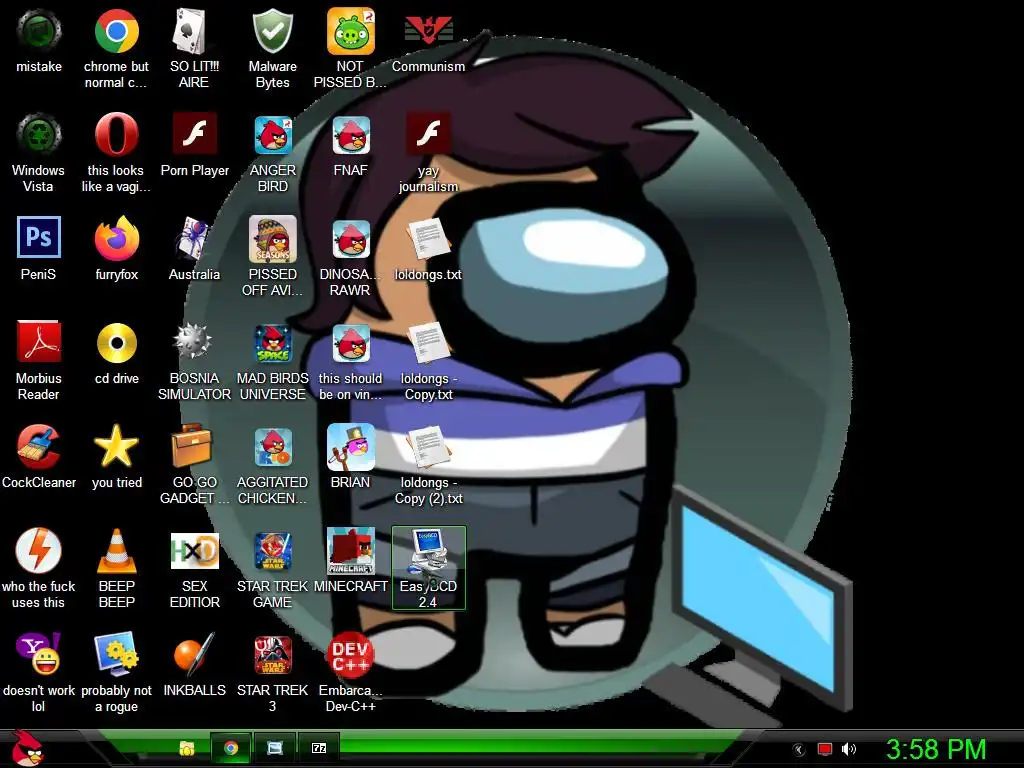Image resolution: width=1024 pixels, height=768 pixels.
Task: Open the 'loldongs - Copy.txt' file
Action: point(428,344)
